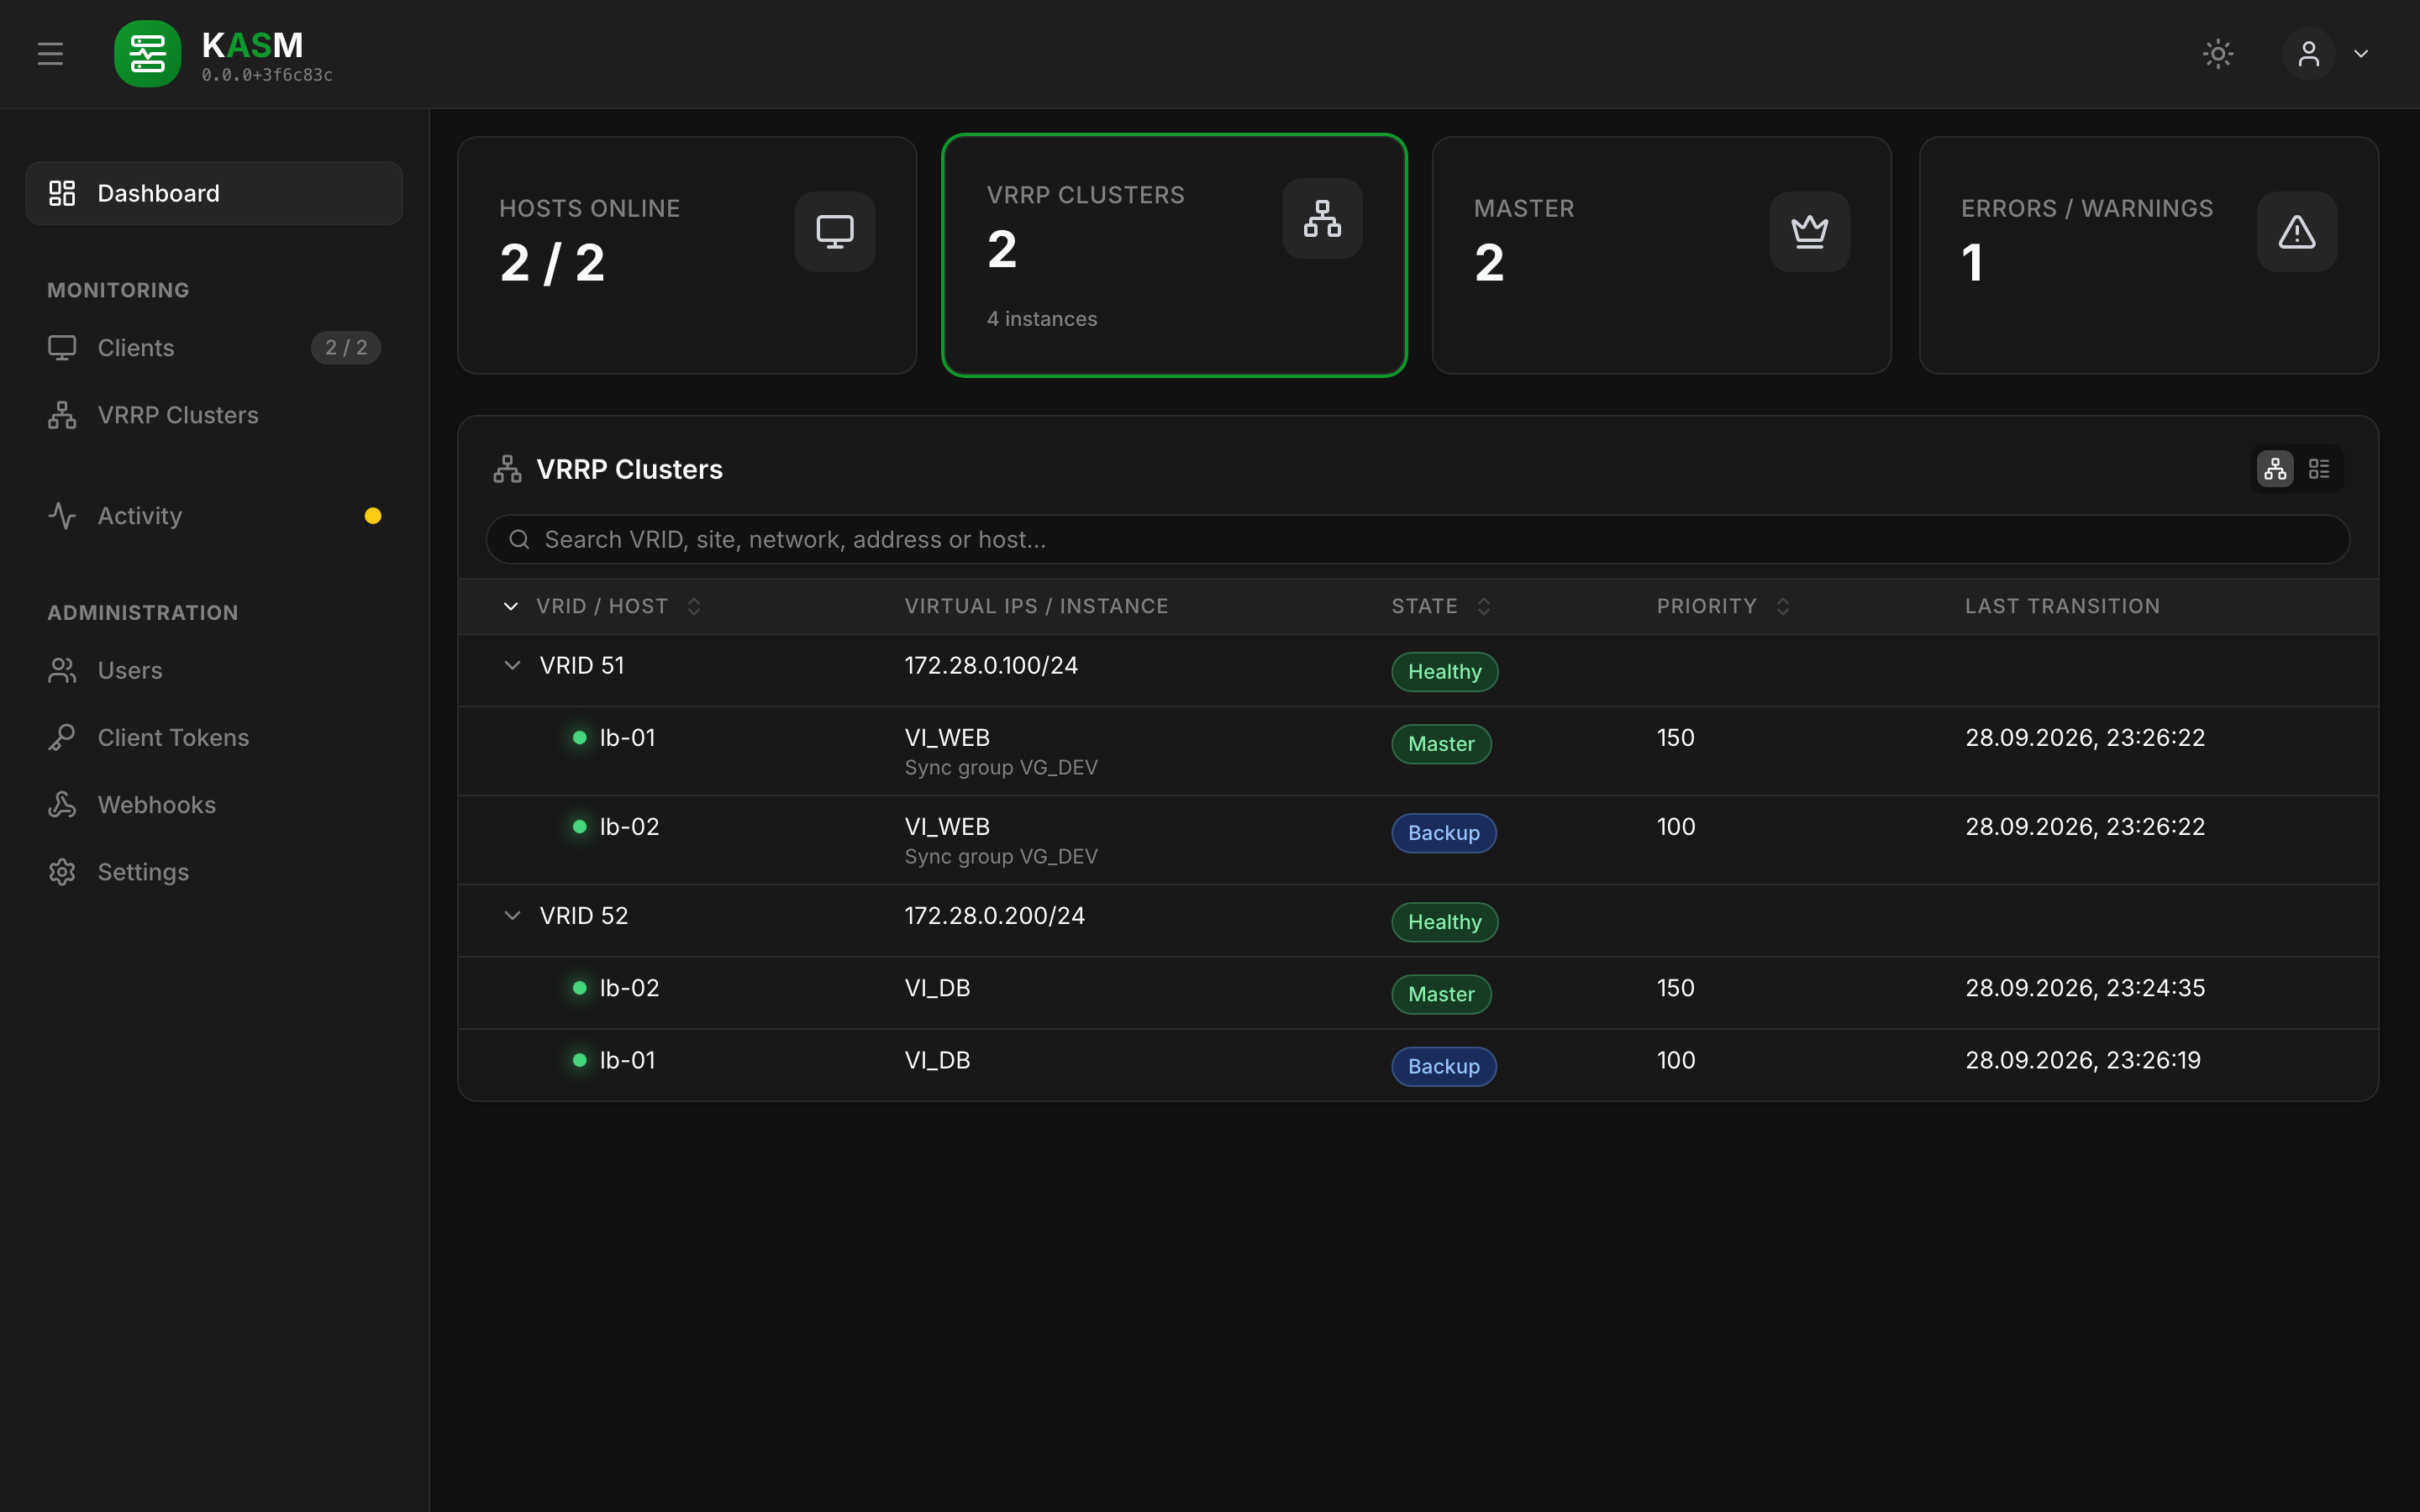Click the Healthy badge for VRID 51

(x=1444, y=672)
